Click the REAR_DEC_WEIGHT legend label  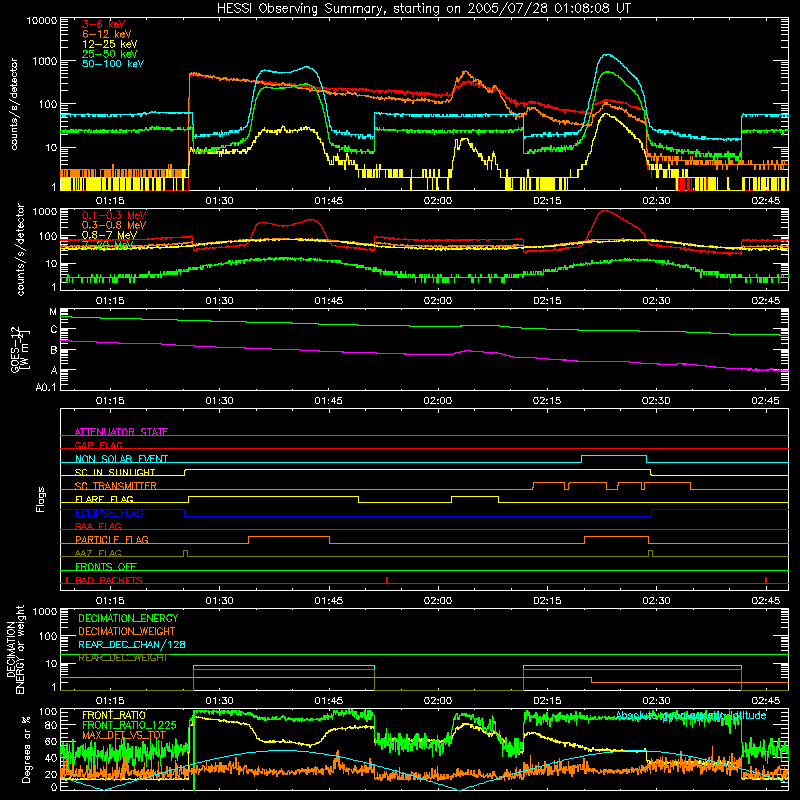(122, 658)
